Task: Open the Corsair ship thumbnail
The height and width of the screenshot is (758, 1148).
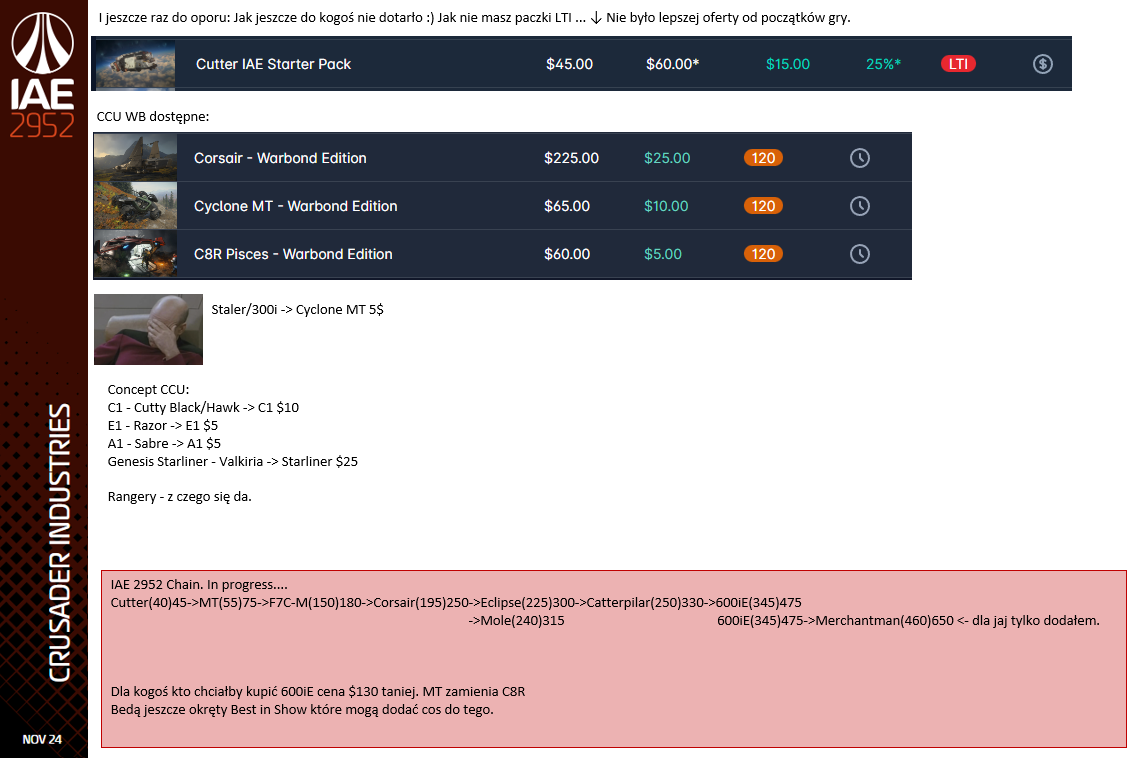Action: (x=135, y=157)
